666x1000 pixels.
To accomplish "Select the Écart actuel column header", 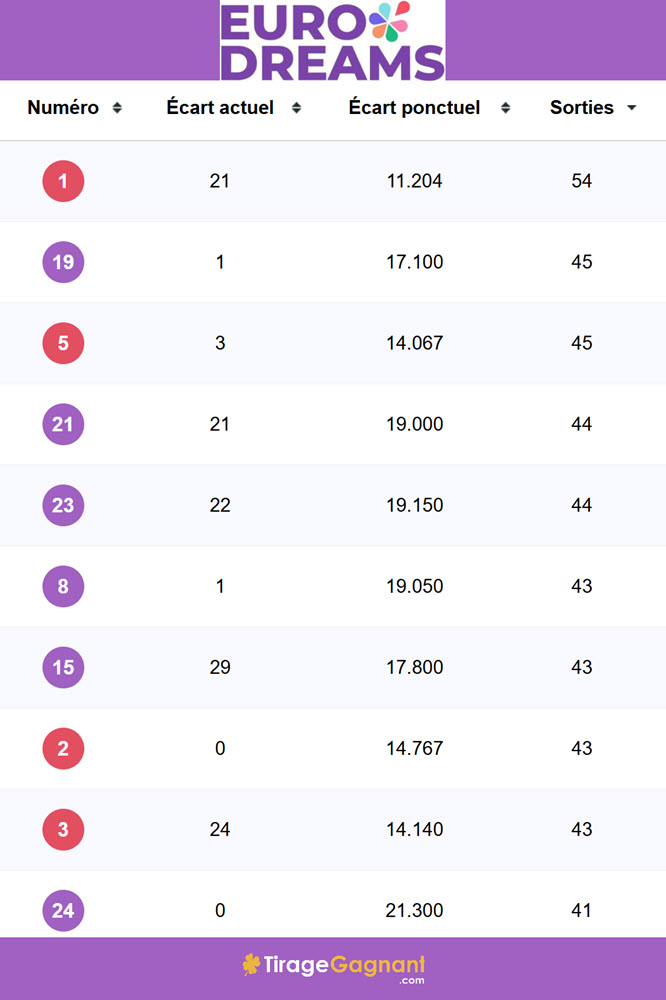I will (220, 107).
